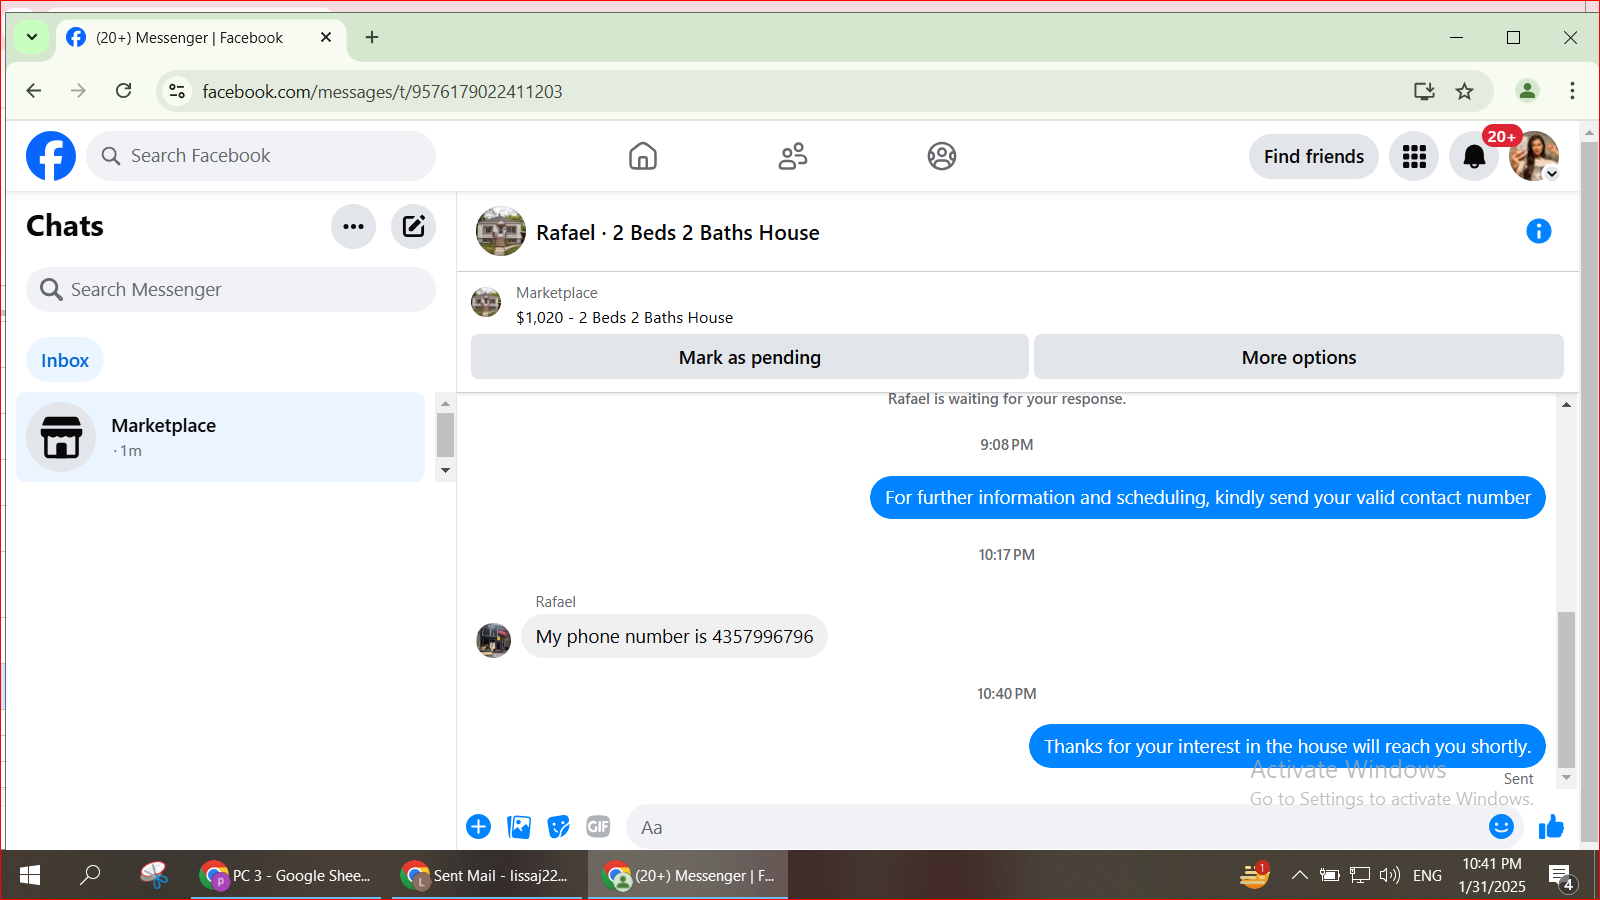Click Mark as pending

click(x=750, y=357)
